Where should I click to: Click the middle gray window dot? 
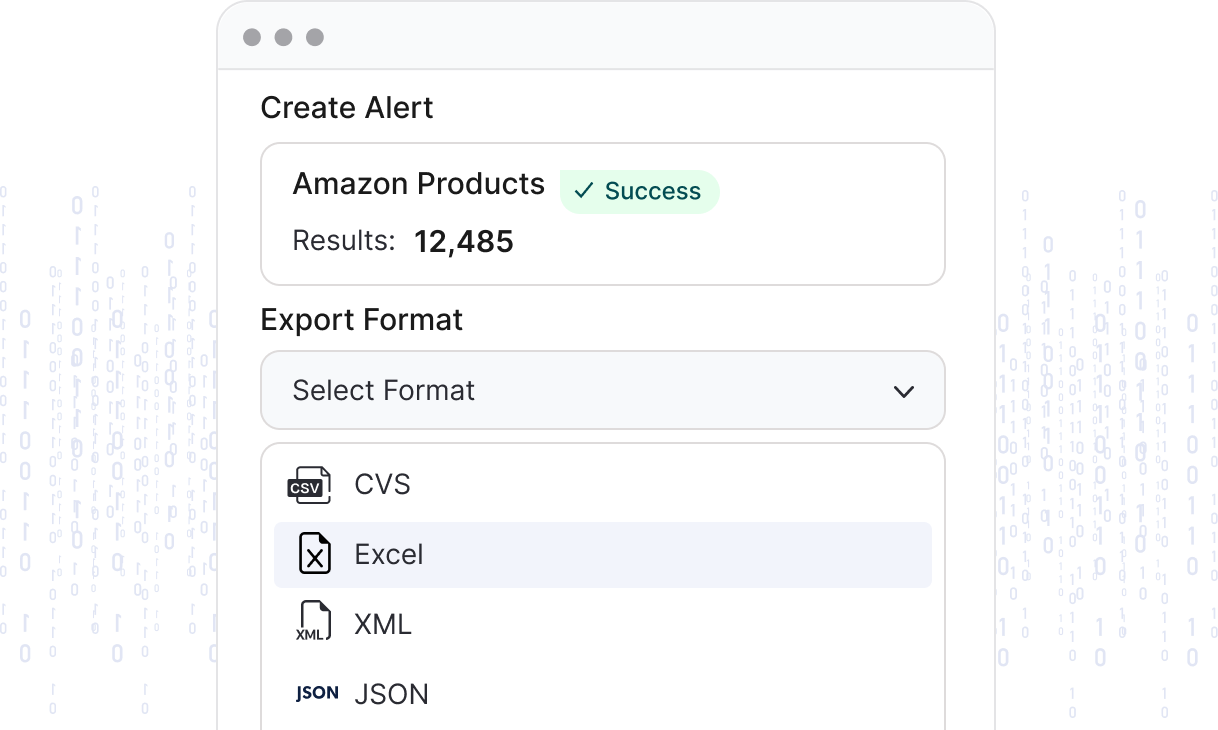(283, 37)
